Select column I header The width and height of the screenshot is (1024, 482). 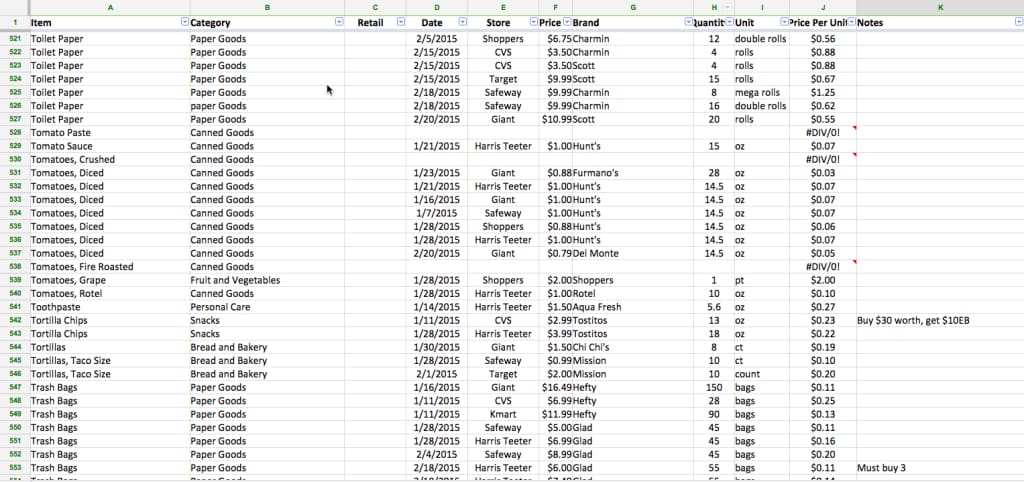(762, 7)
